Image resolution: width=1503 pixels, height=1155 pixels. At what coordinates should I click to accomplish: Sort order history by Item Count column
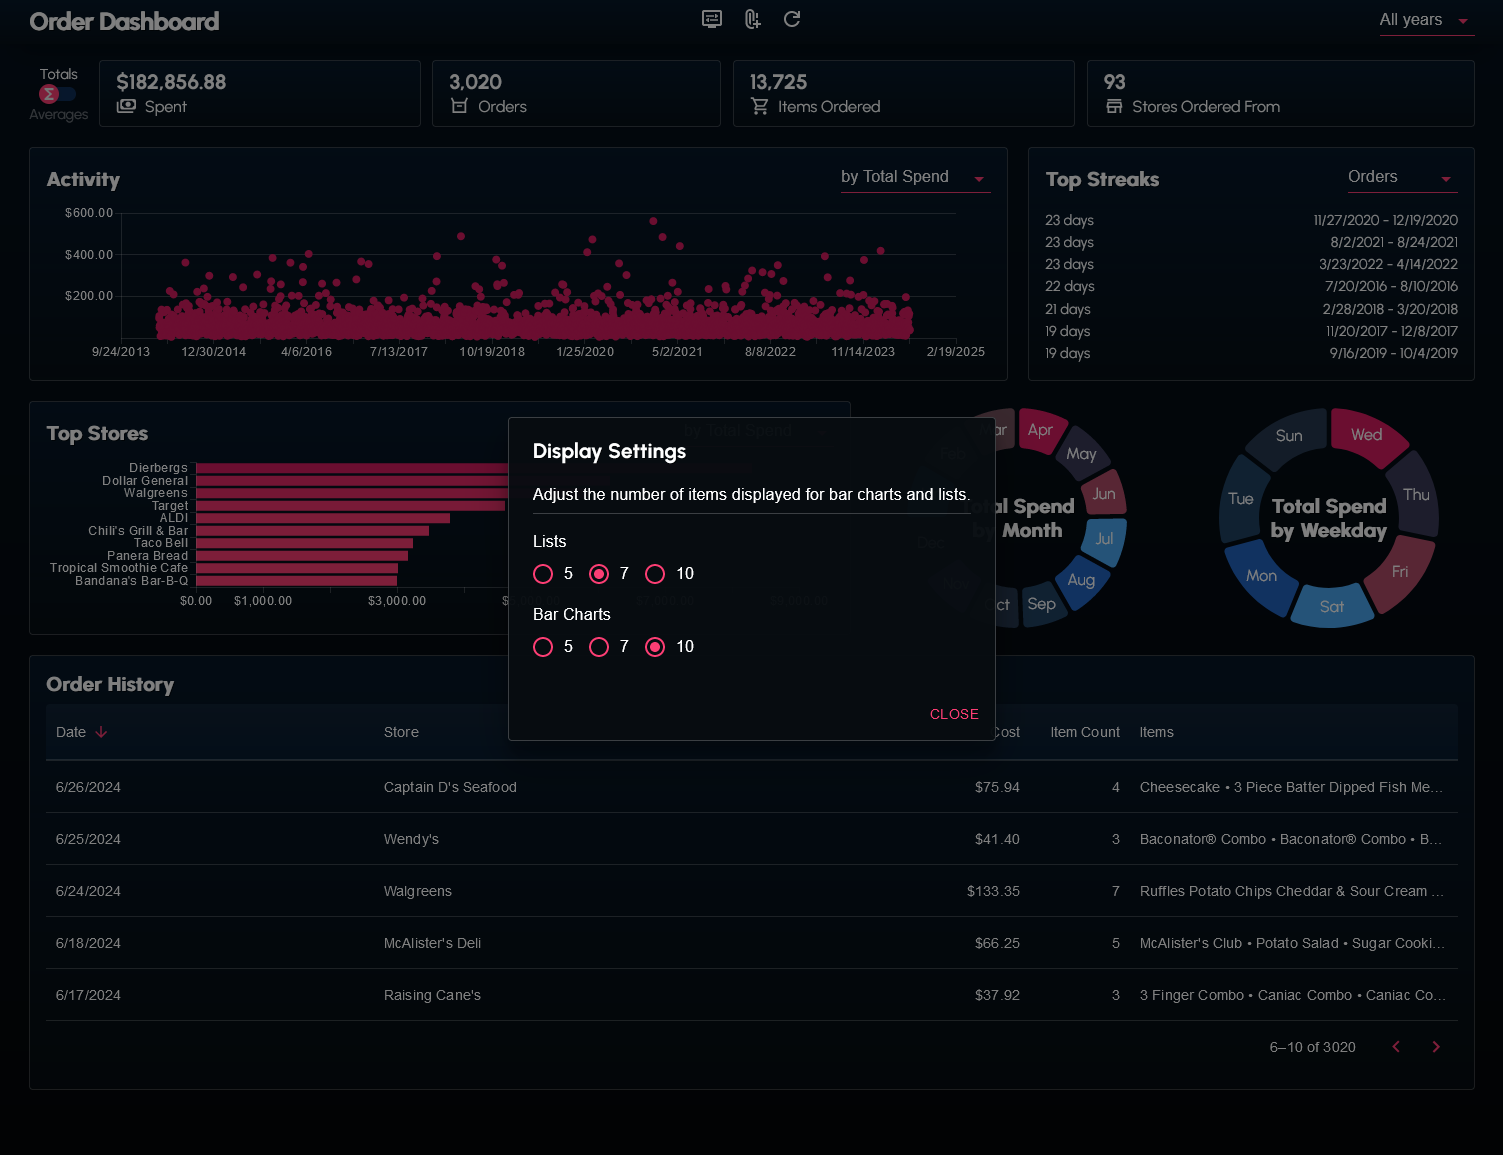1084,732
